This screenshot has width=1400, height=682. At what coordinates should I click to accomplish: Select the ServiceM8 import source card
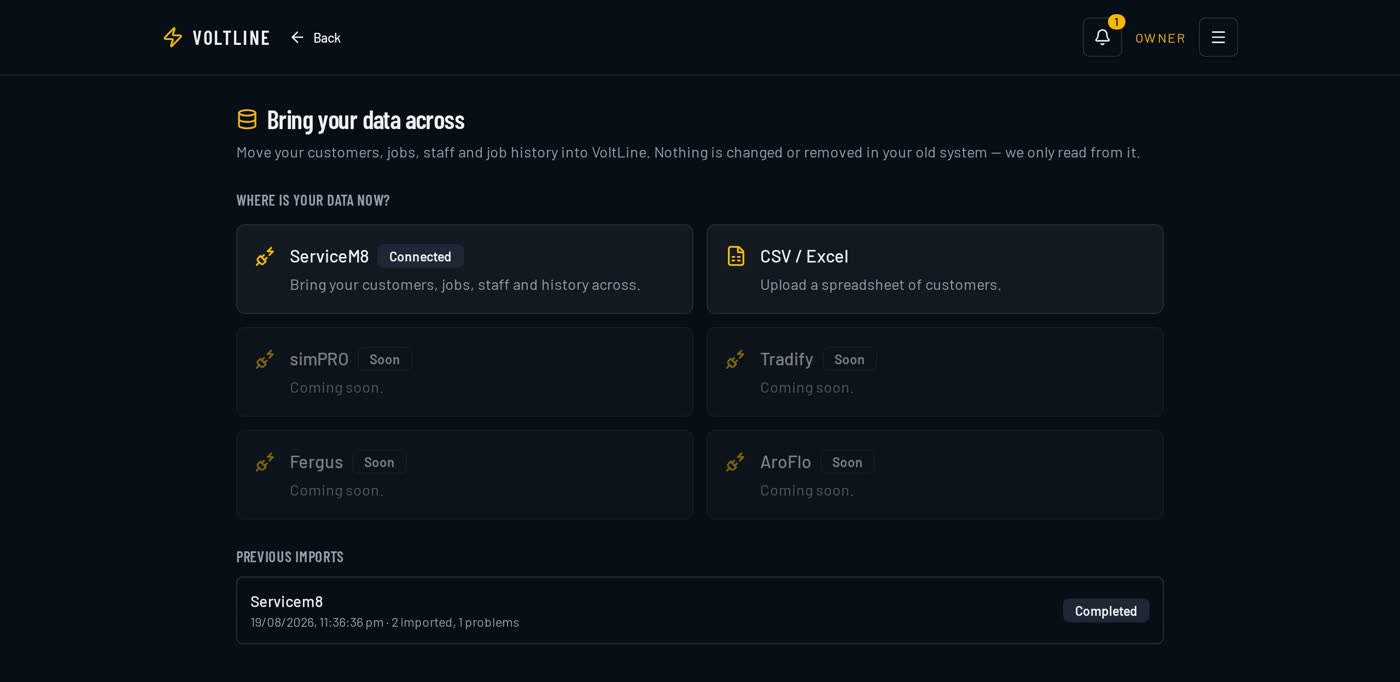click(464, 269)
